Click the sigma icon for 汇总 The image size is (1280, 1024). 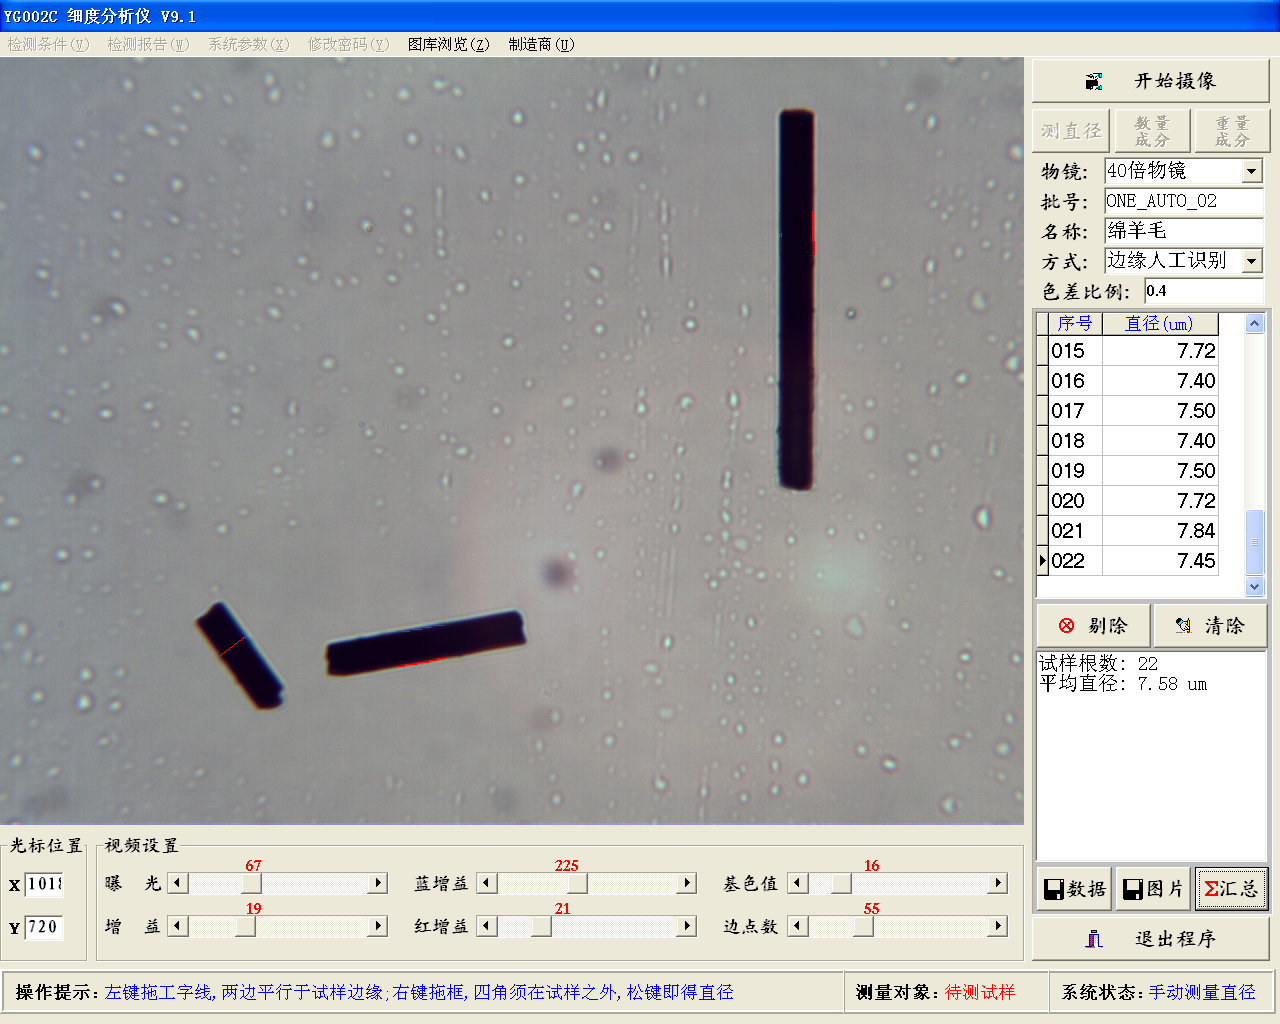click(x=1211, y=889)
